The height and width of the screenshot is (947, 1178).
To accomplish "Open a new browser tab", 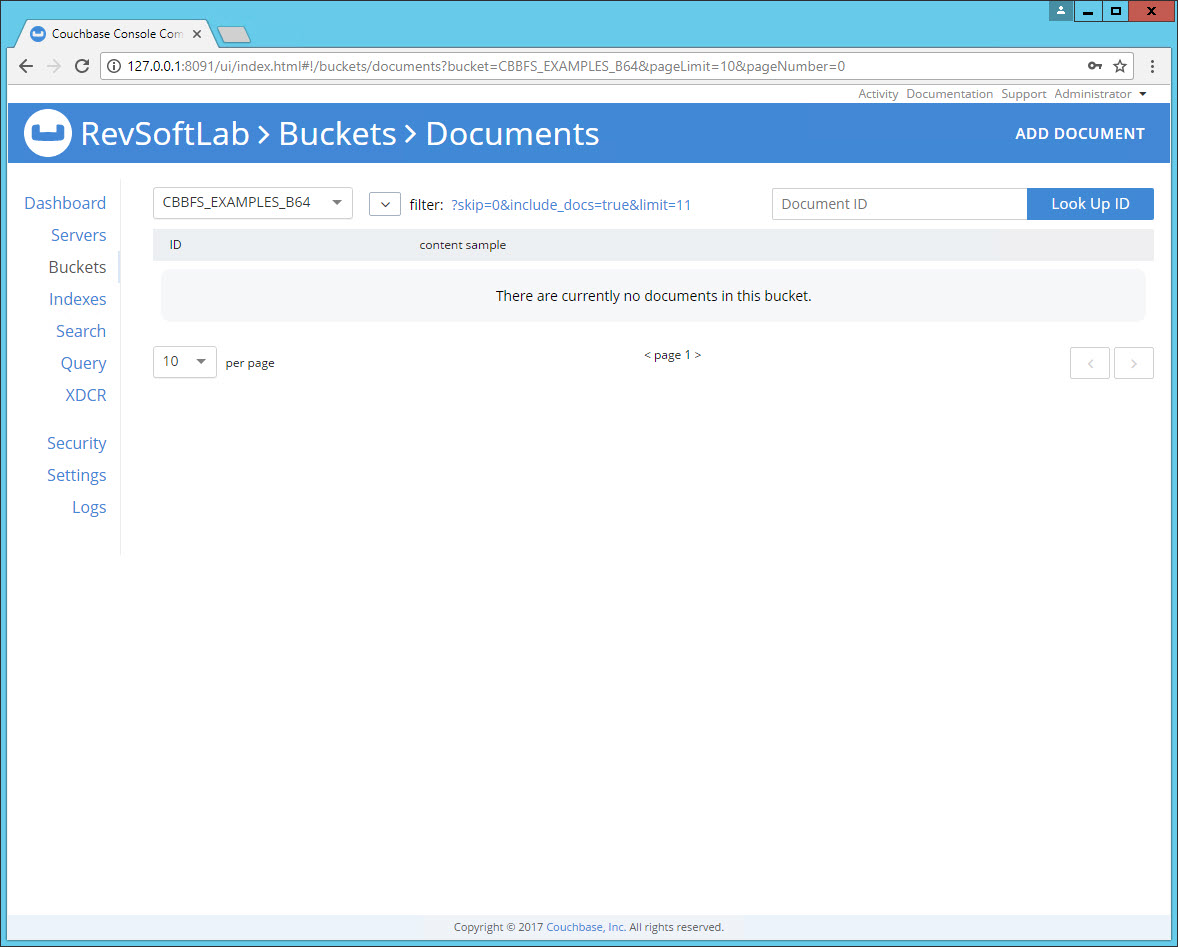I will [x=234, y=35].
